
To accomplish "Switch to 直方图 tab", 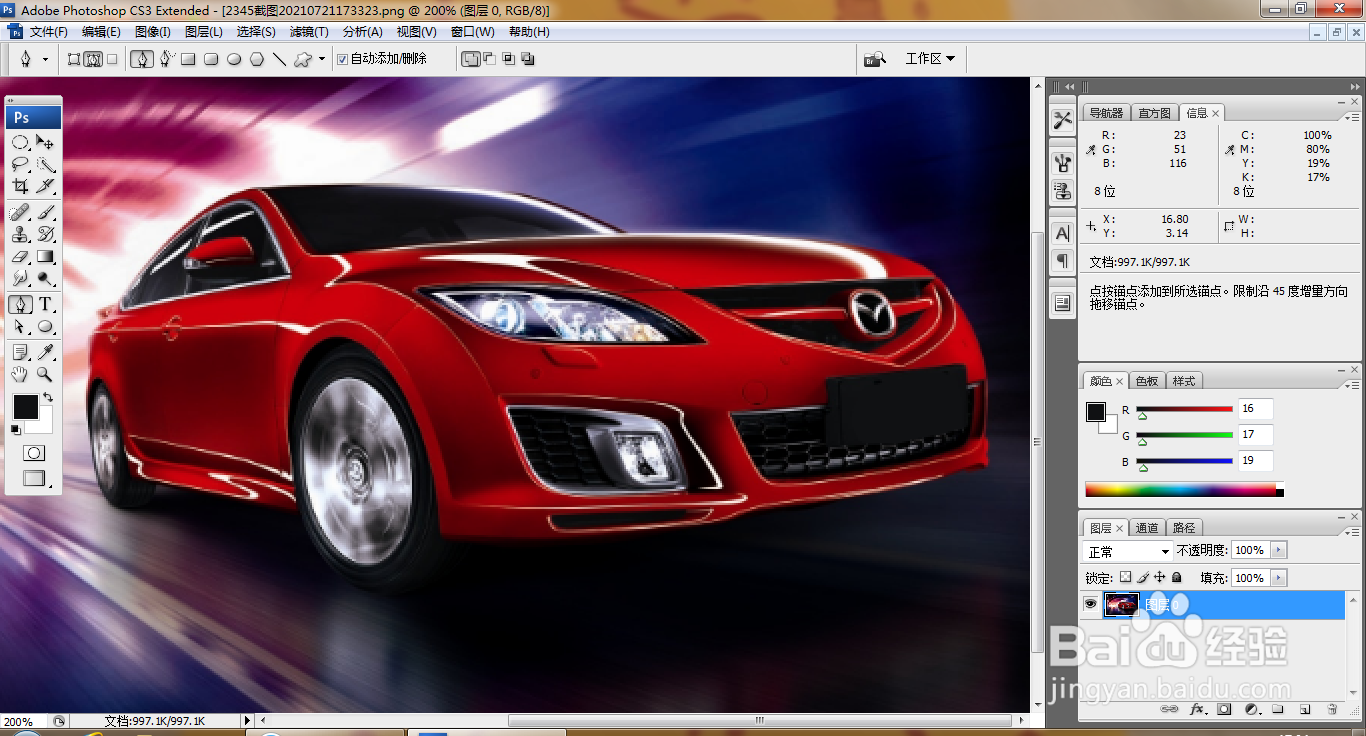I will click(x=1155, y=113).
